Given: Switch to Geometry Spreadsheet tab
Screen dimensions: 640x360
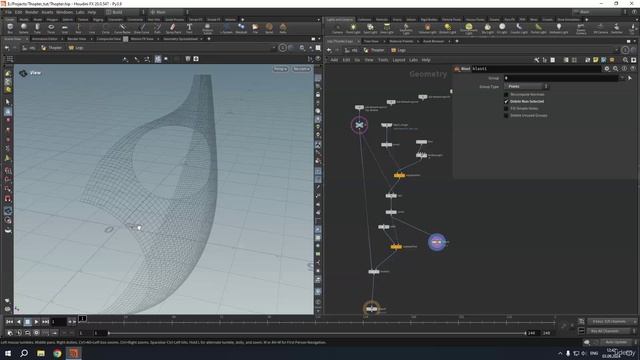Looking at the screenshot, I should click(180, 39).
